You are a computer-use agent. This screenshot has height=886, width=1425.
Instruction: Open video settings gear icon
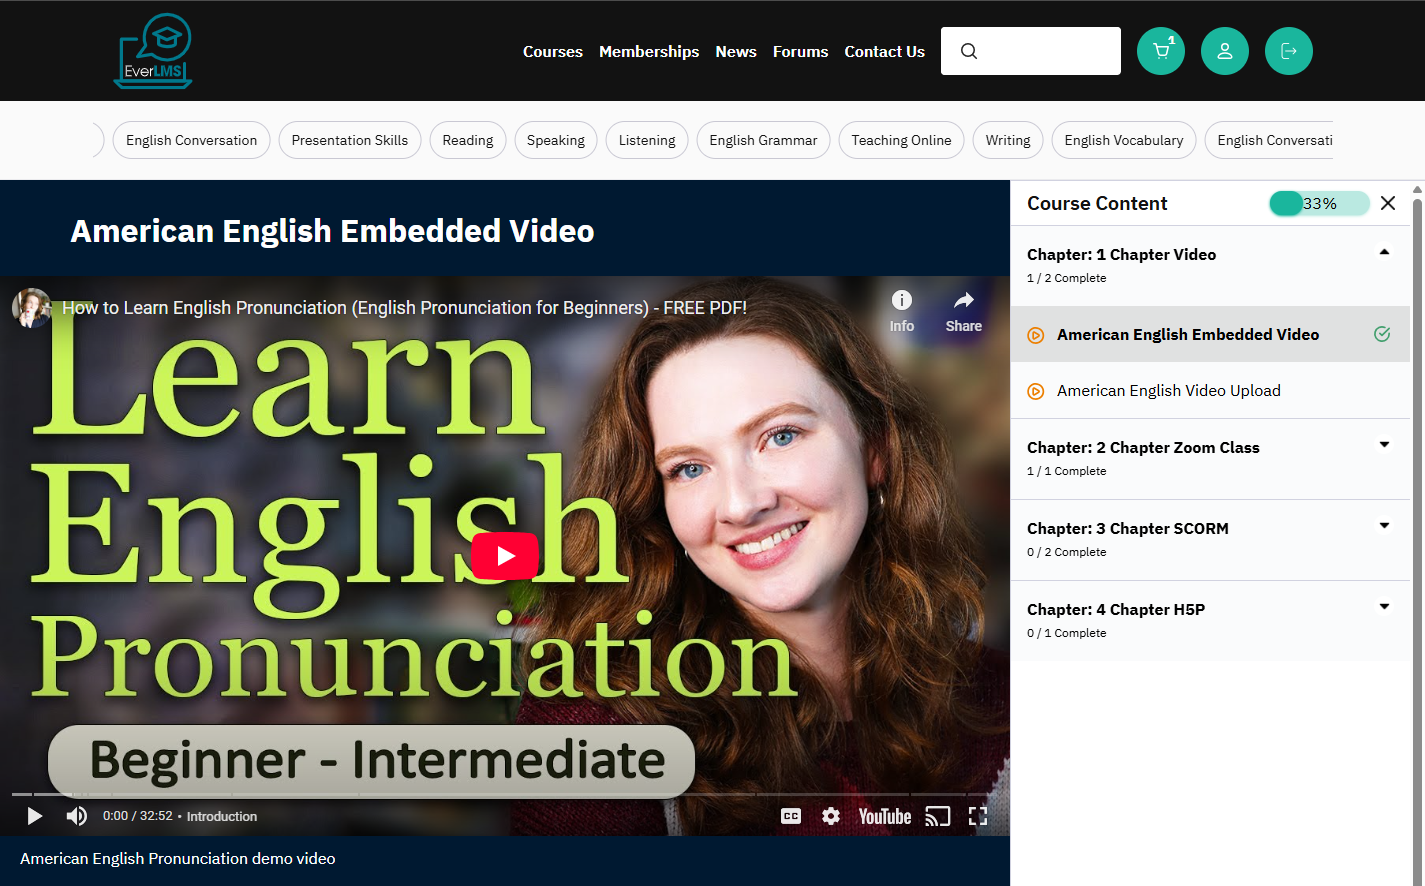pyautogui.click(x=830, y=816)
